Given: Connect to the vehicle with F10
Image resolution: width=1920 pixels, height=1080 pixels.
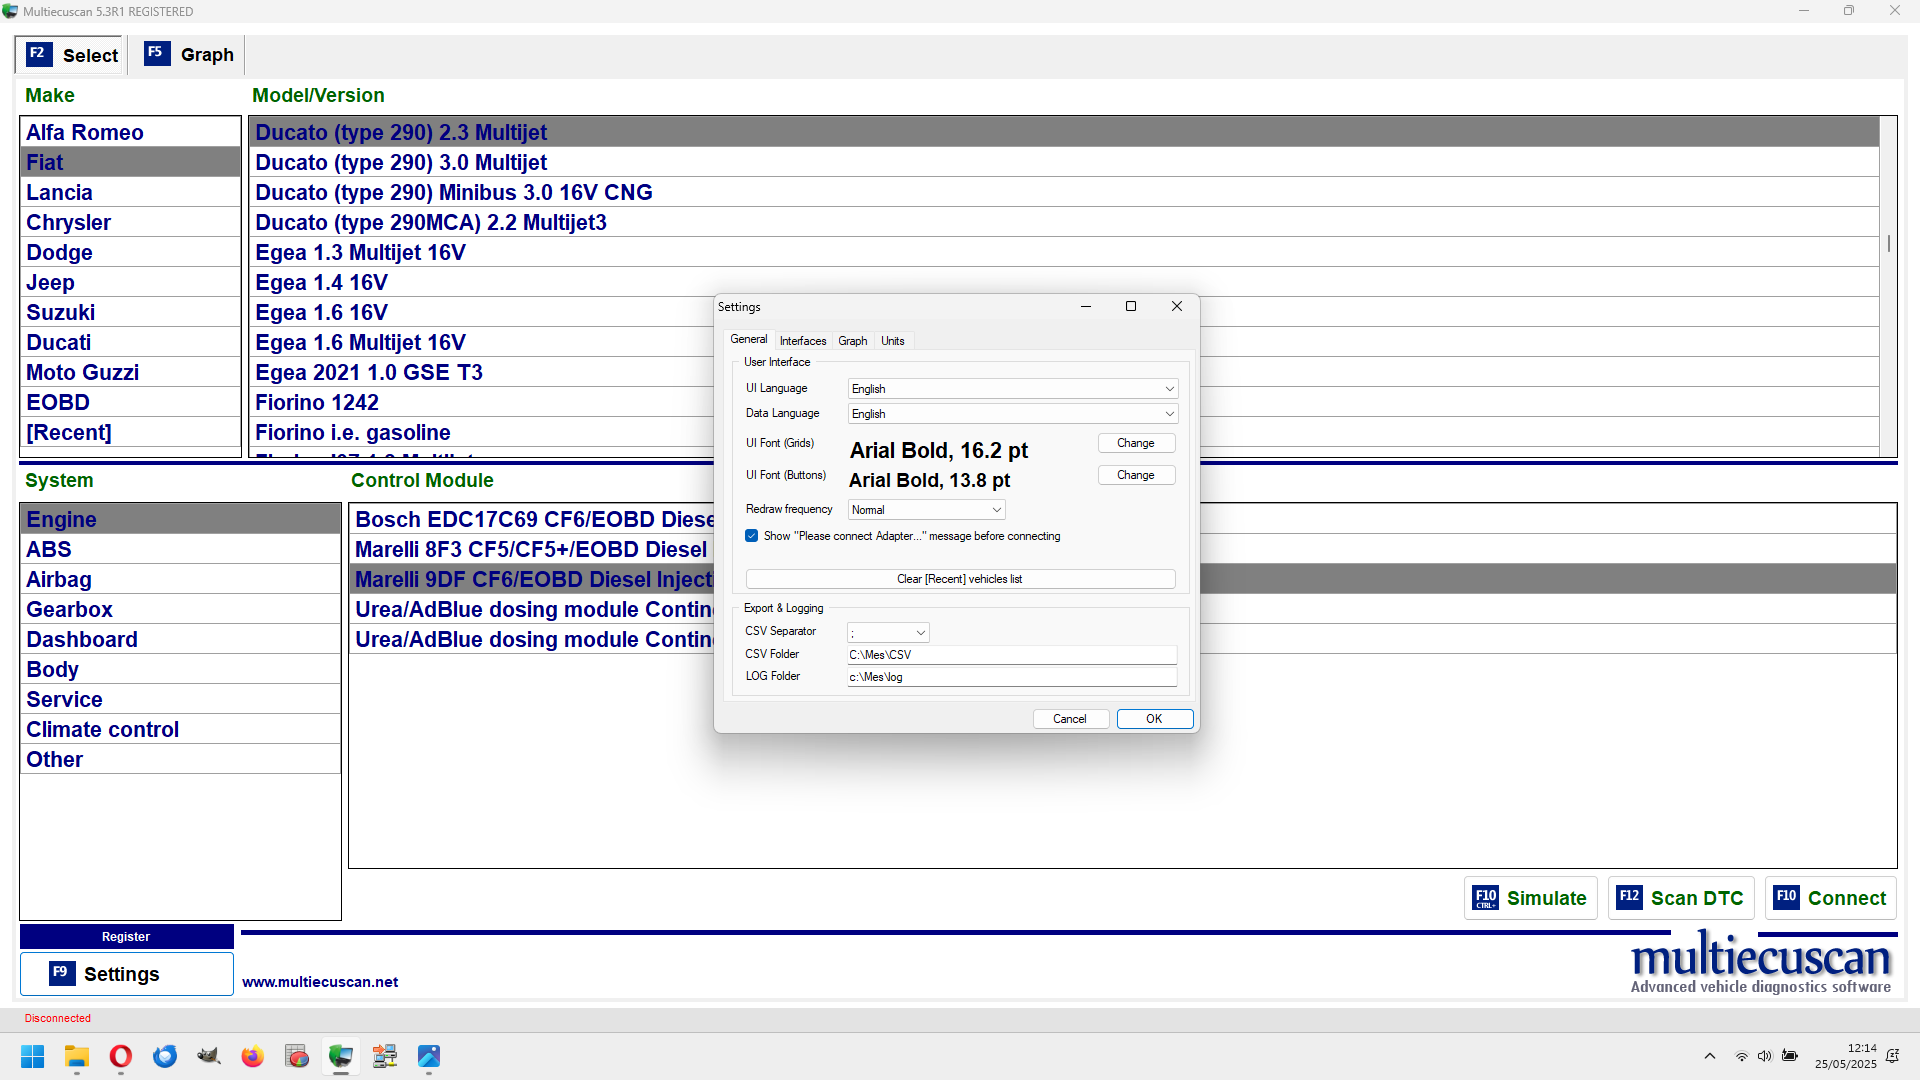Looking at the screenshot, I should tap(1831, 898).
